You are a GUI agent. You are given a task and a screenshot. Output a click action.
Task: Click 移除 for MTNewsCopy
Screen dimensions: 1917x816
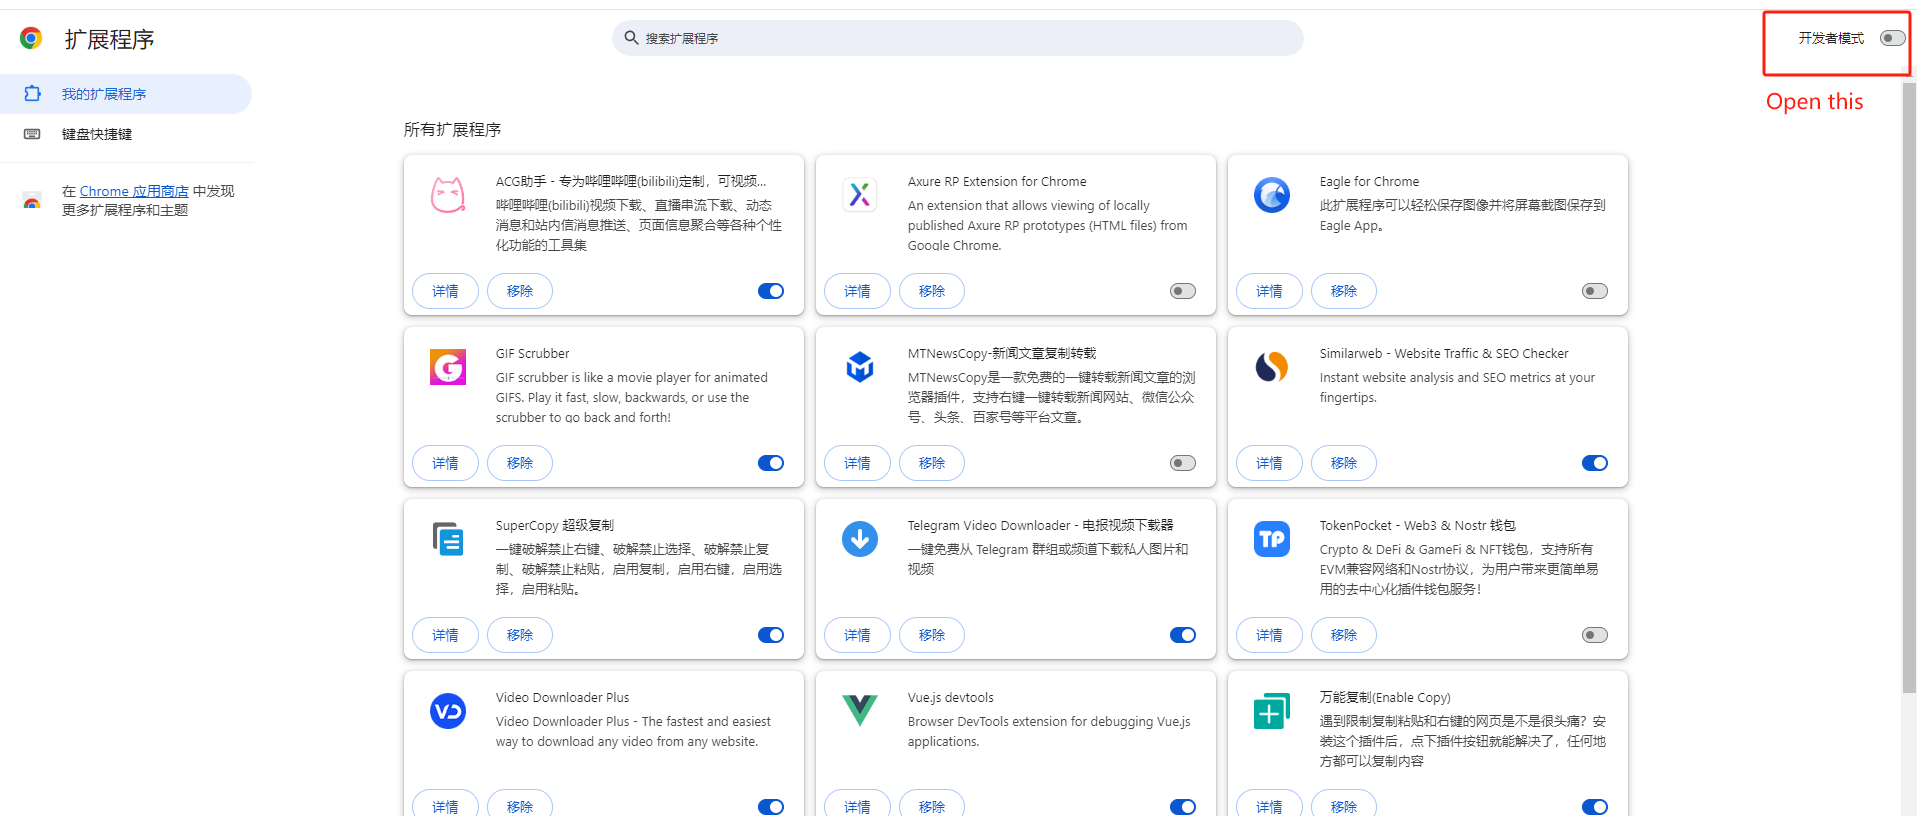click(932, 463)
